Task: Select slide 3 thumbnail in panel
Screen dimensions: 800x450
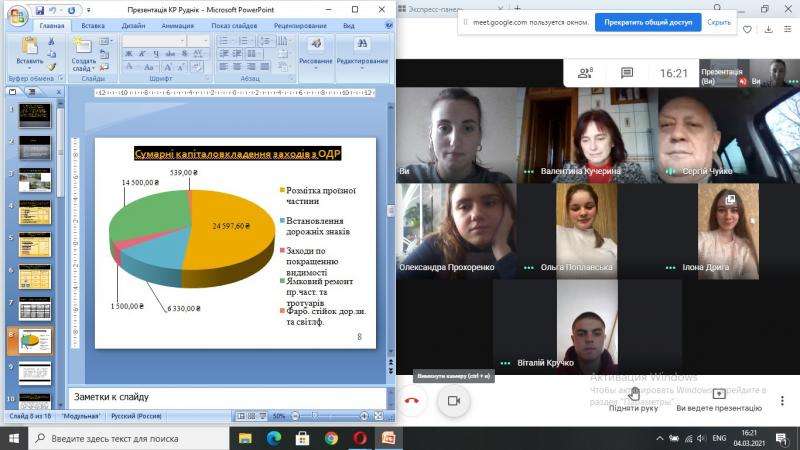Action: click(36, 179)
